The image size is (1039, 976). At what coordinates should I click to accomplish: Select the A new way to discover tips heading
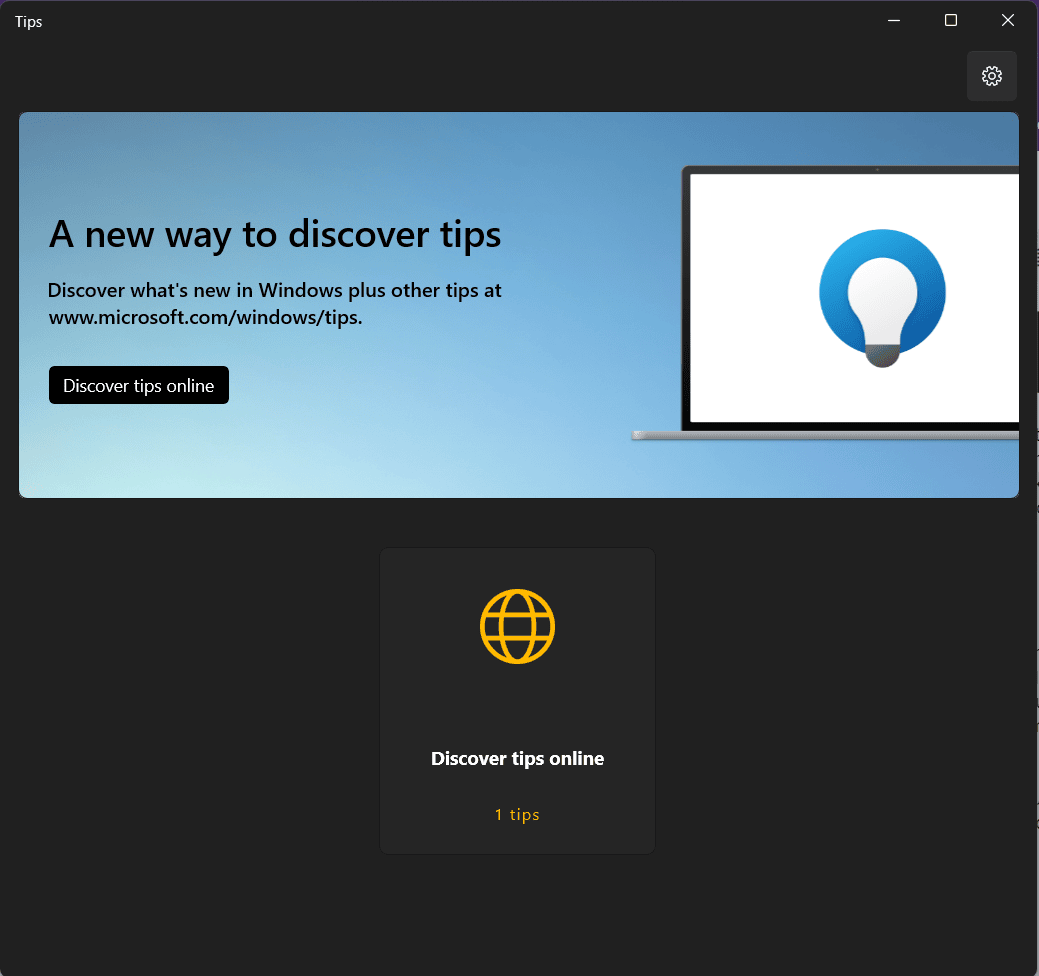coord(275,234)
